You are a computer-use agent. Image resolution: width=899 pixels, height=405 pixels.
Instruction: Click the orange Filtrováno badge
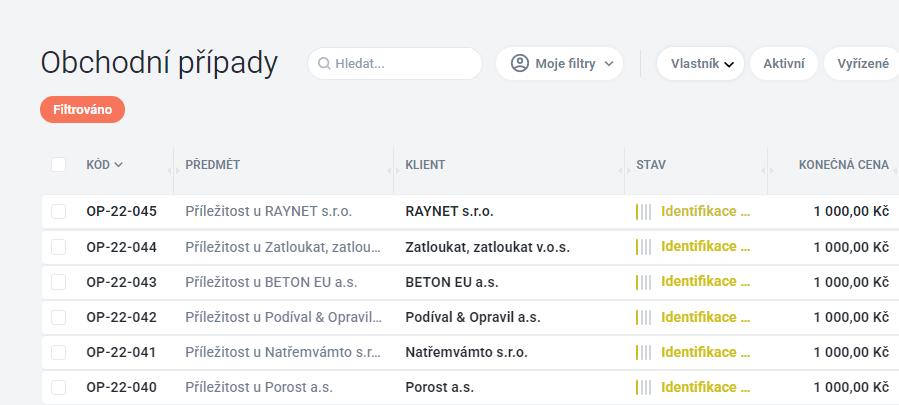[83, 110]
